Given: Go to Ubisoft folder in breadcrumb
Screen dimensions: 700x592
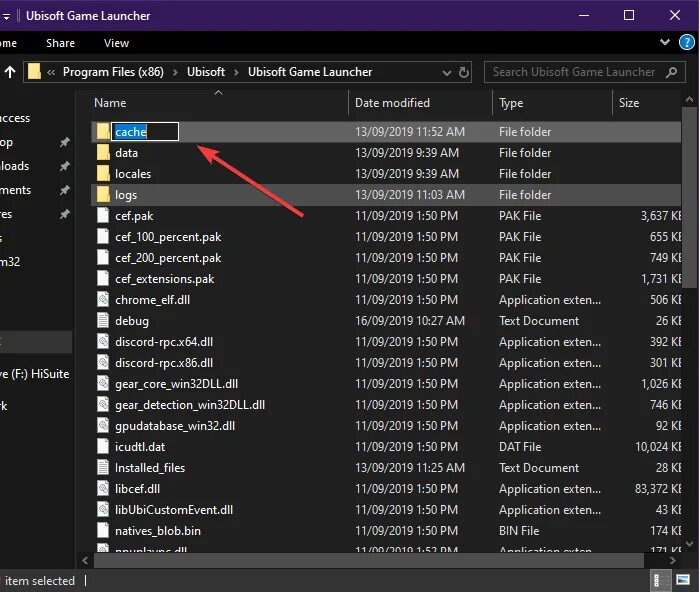Looking at the screenshot, I should [x=206, y=72].
